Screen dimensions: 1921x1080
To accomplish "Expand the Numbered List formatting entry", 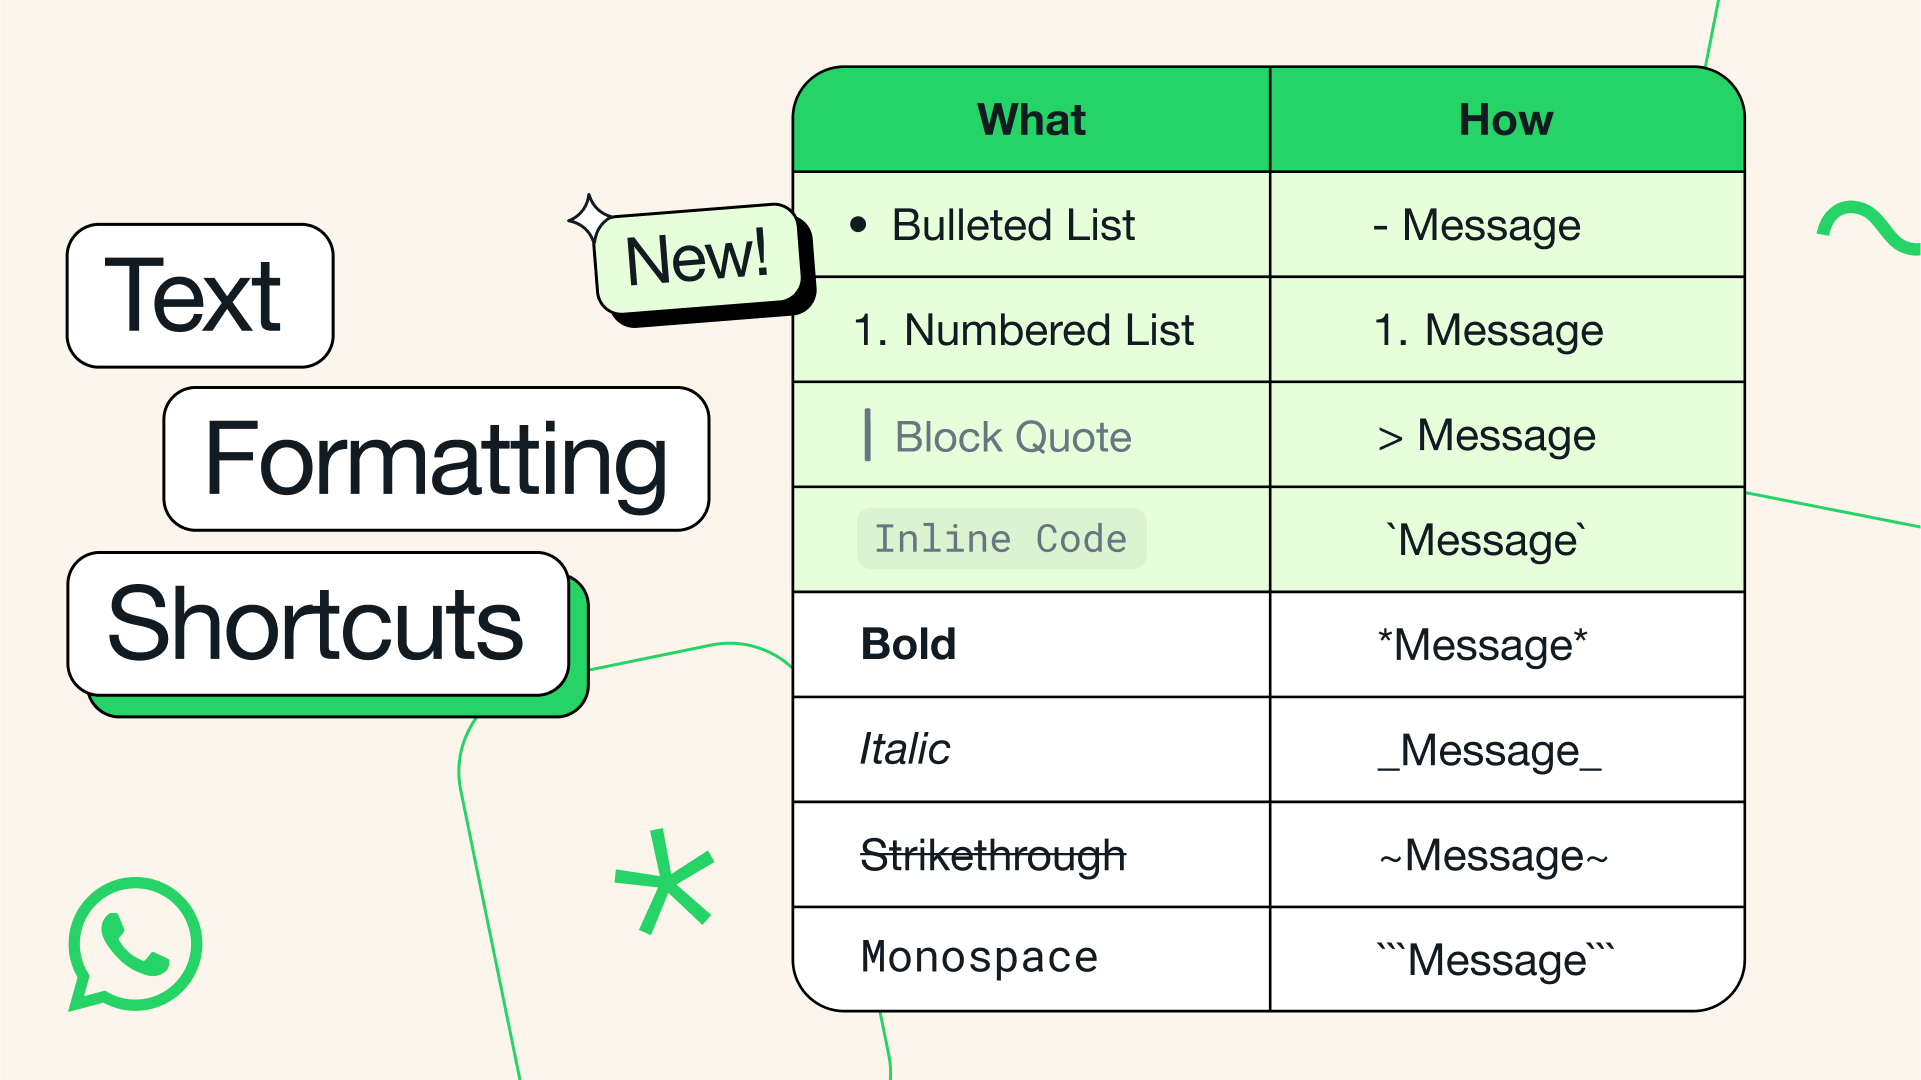I will pyautogui.click(x=1032, y=330).
